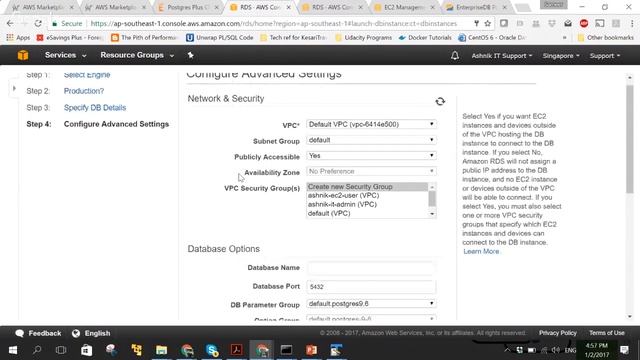
Task: Switch to the first AWS Marketplace tab
Action: [42, 7]
